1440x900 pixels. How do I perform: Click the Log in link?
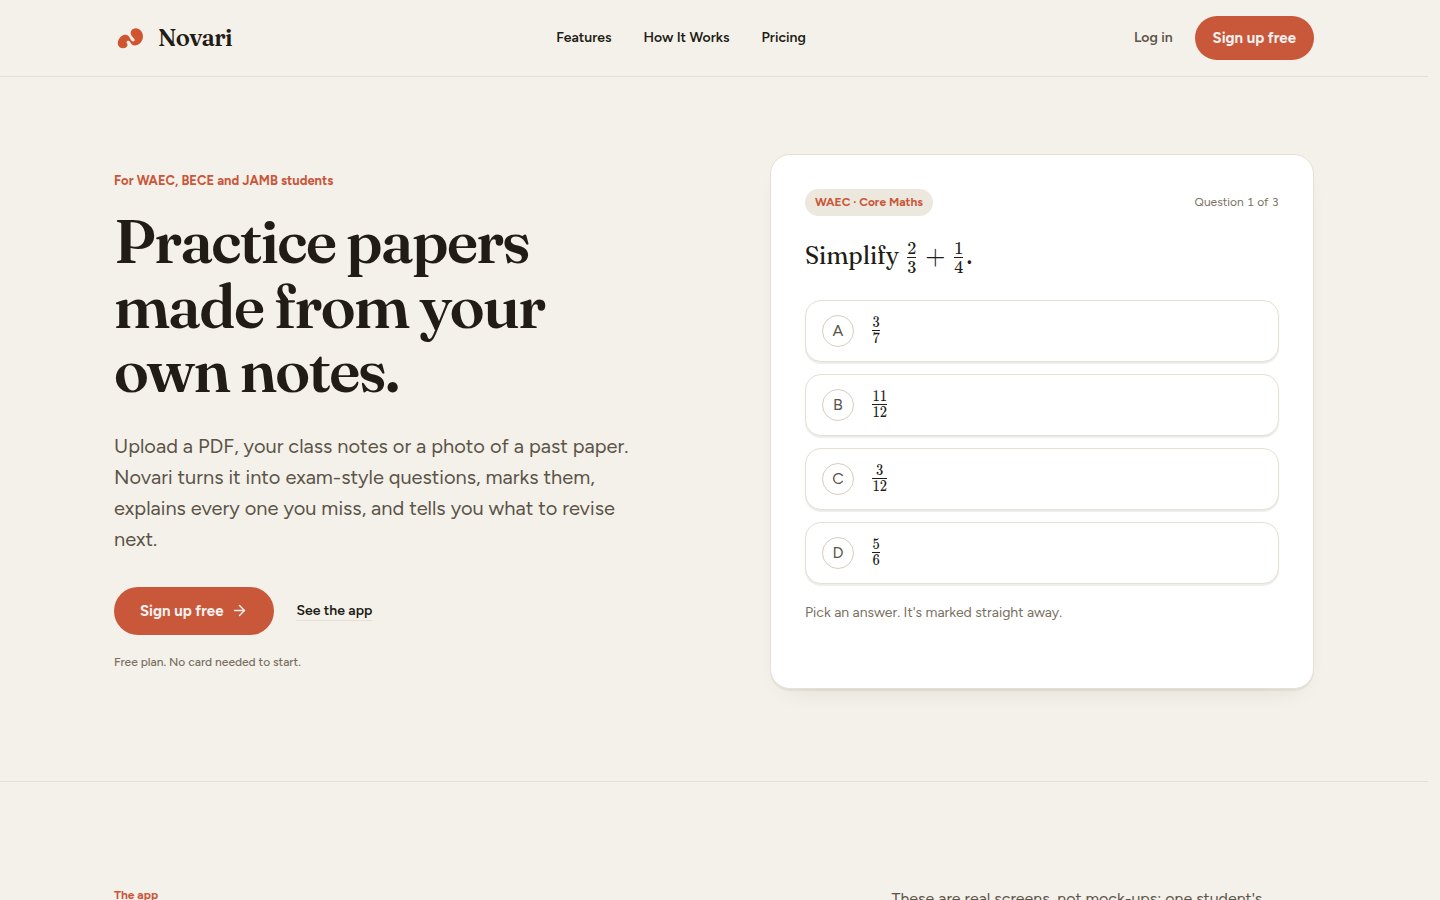(x=1153, y=37)
